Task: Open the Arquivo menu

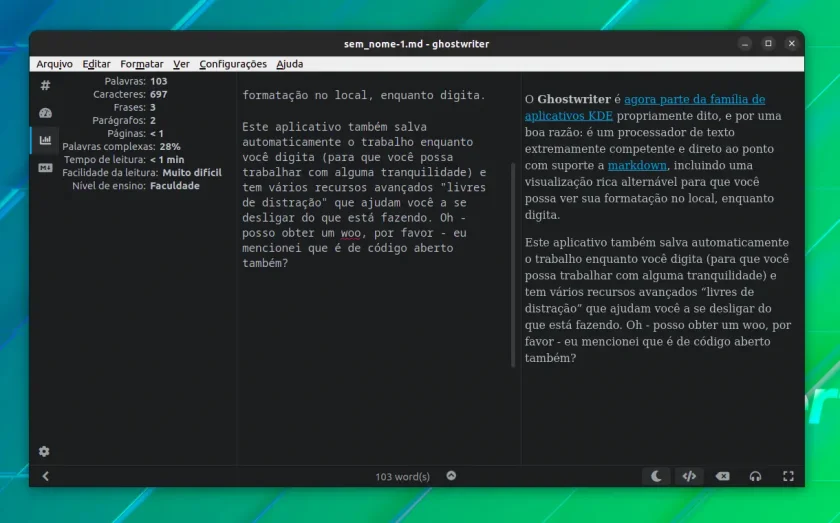Action: [x=54, y=64]
